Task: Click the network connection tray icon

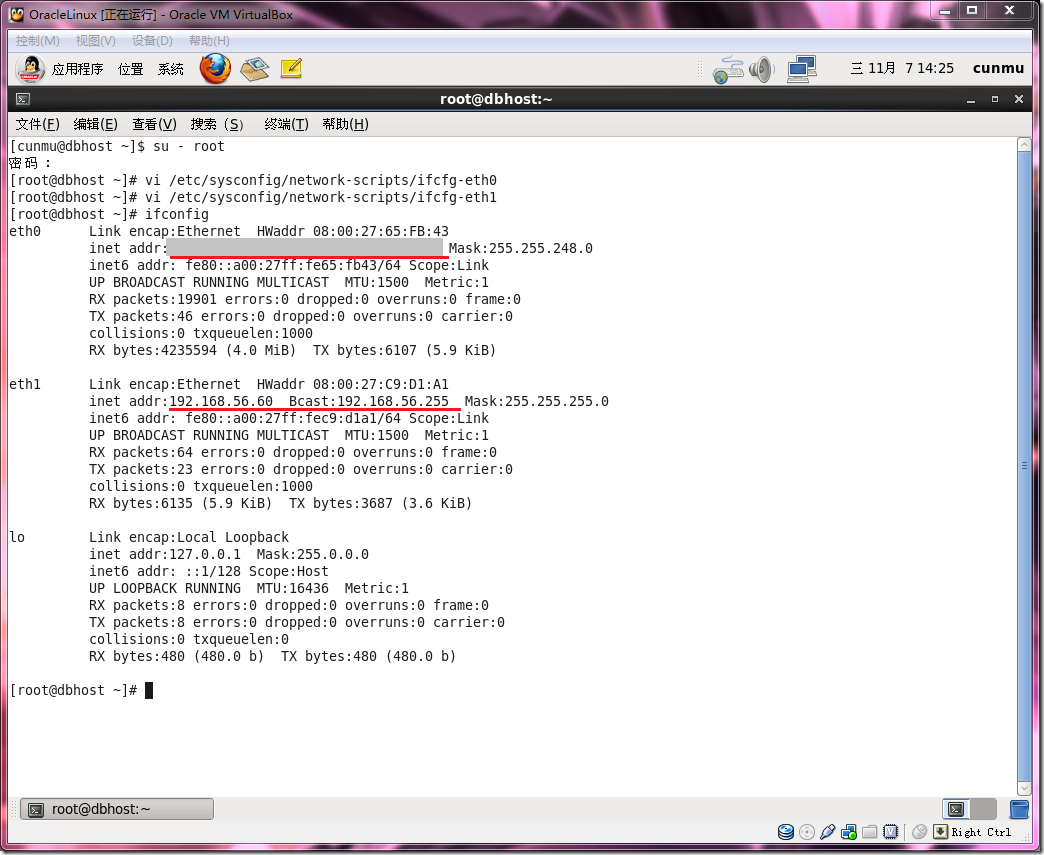Action: pos(728,70)
